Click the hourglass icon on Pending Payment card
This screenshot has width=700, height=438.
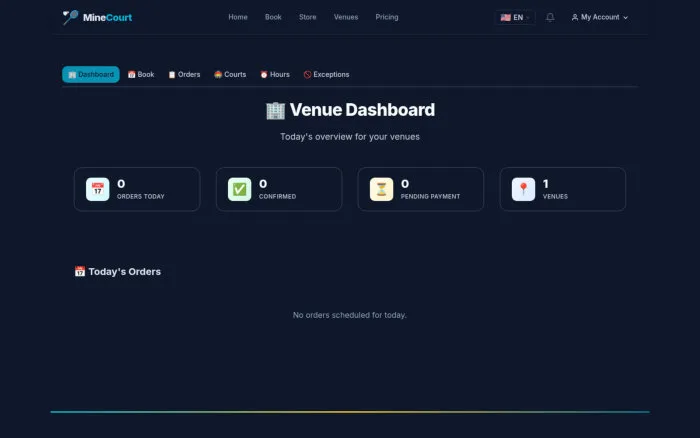pos(381,189)
